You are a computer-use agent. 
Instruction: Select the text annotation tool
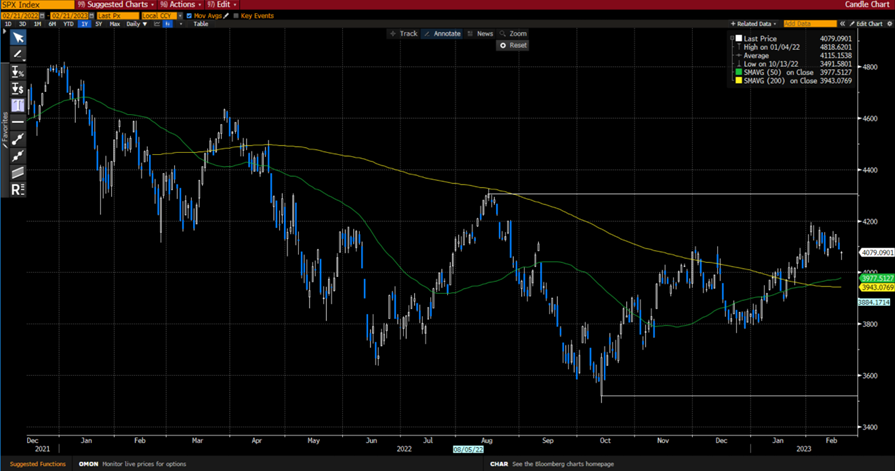pos(18,105)
